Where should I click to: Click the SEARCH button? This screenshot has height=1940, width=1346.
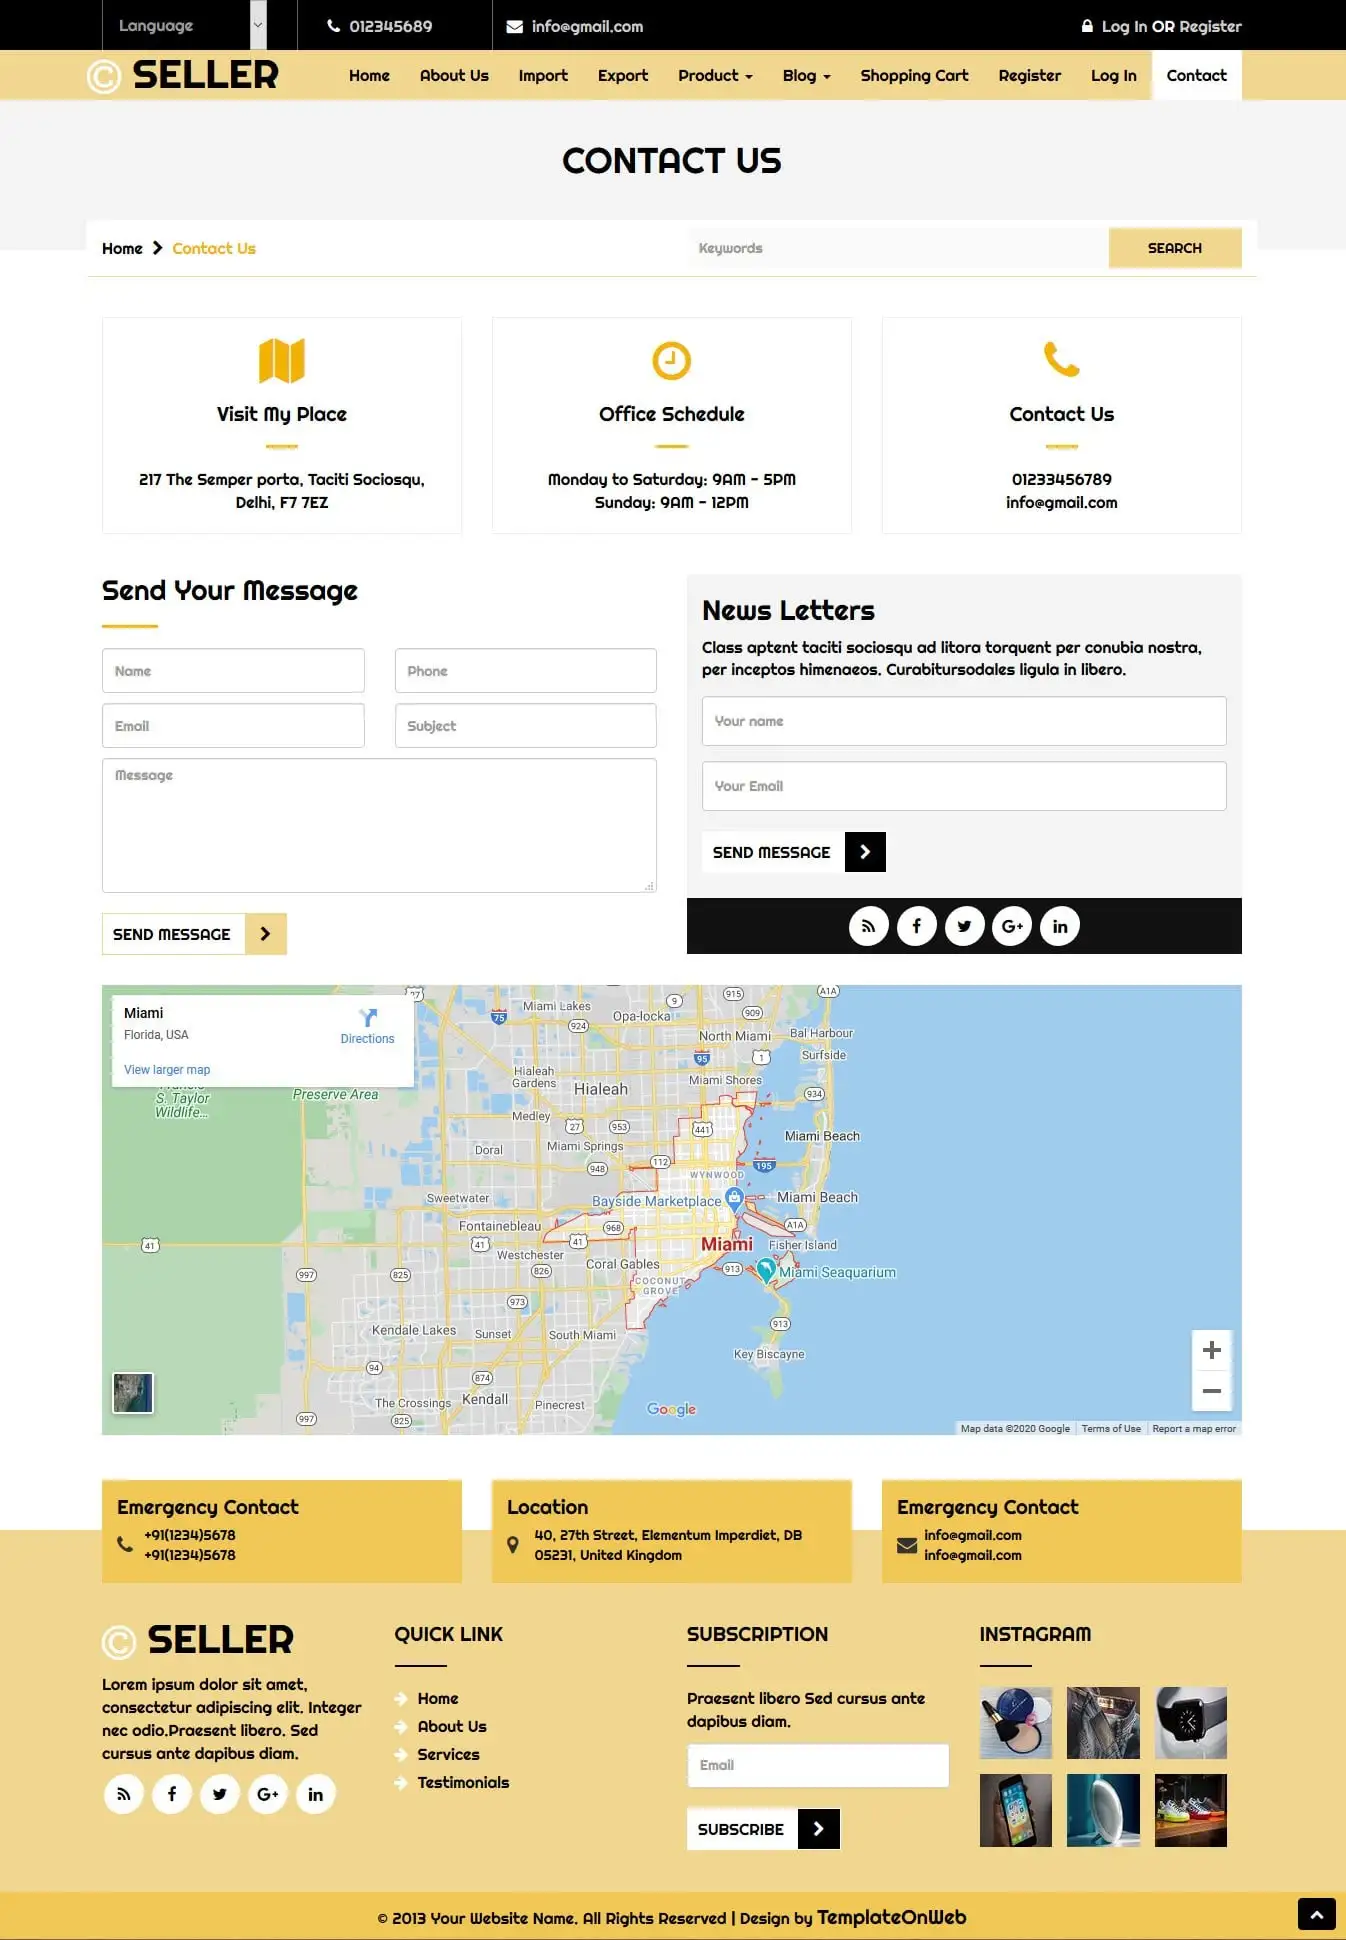(x=1175, y=248)
